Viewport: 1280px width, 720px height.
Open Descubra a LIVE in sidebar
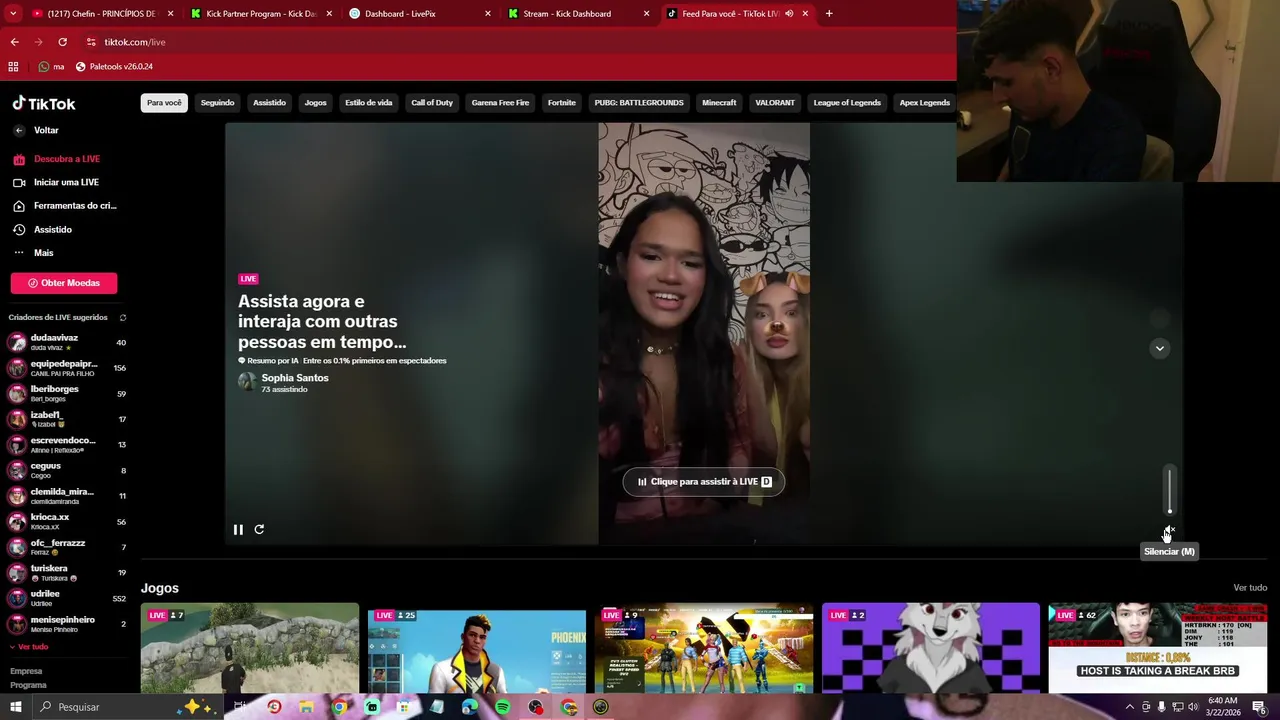[x=66, y=159]
